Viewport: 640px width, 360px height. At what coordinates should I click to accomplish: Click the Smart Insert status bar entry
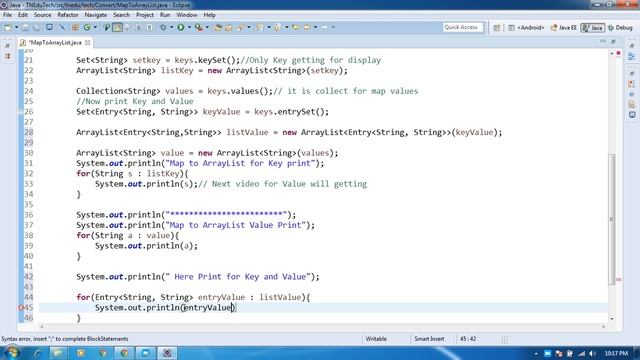pos(429,339)
